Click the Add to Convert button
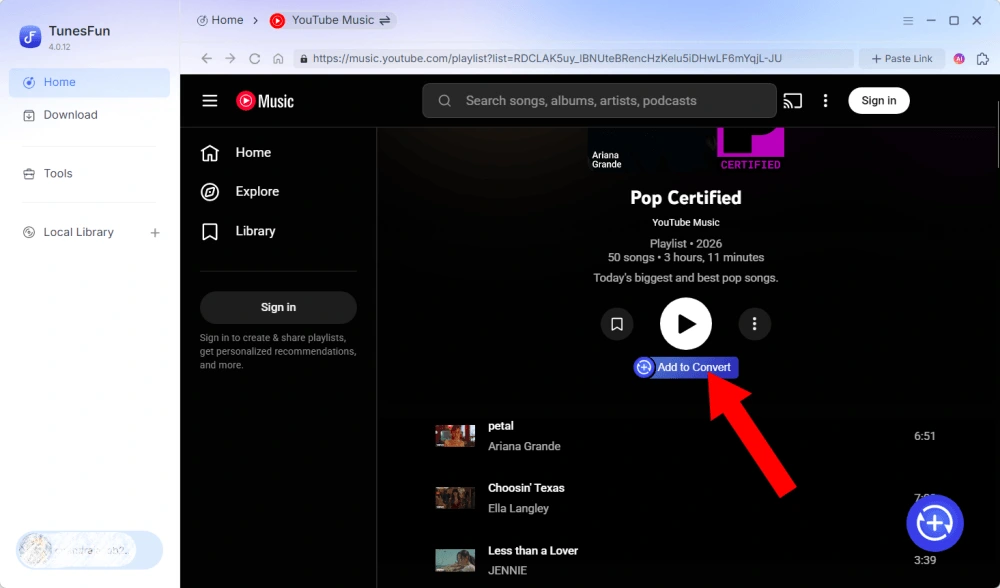Image resolution: width=1000 pixels, height=588 pixels. point(686,367)
